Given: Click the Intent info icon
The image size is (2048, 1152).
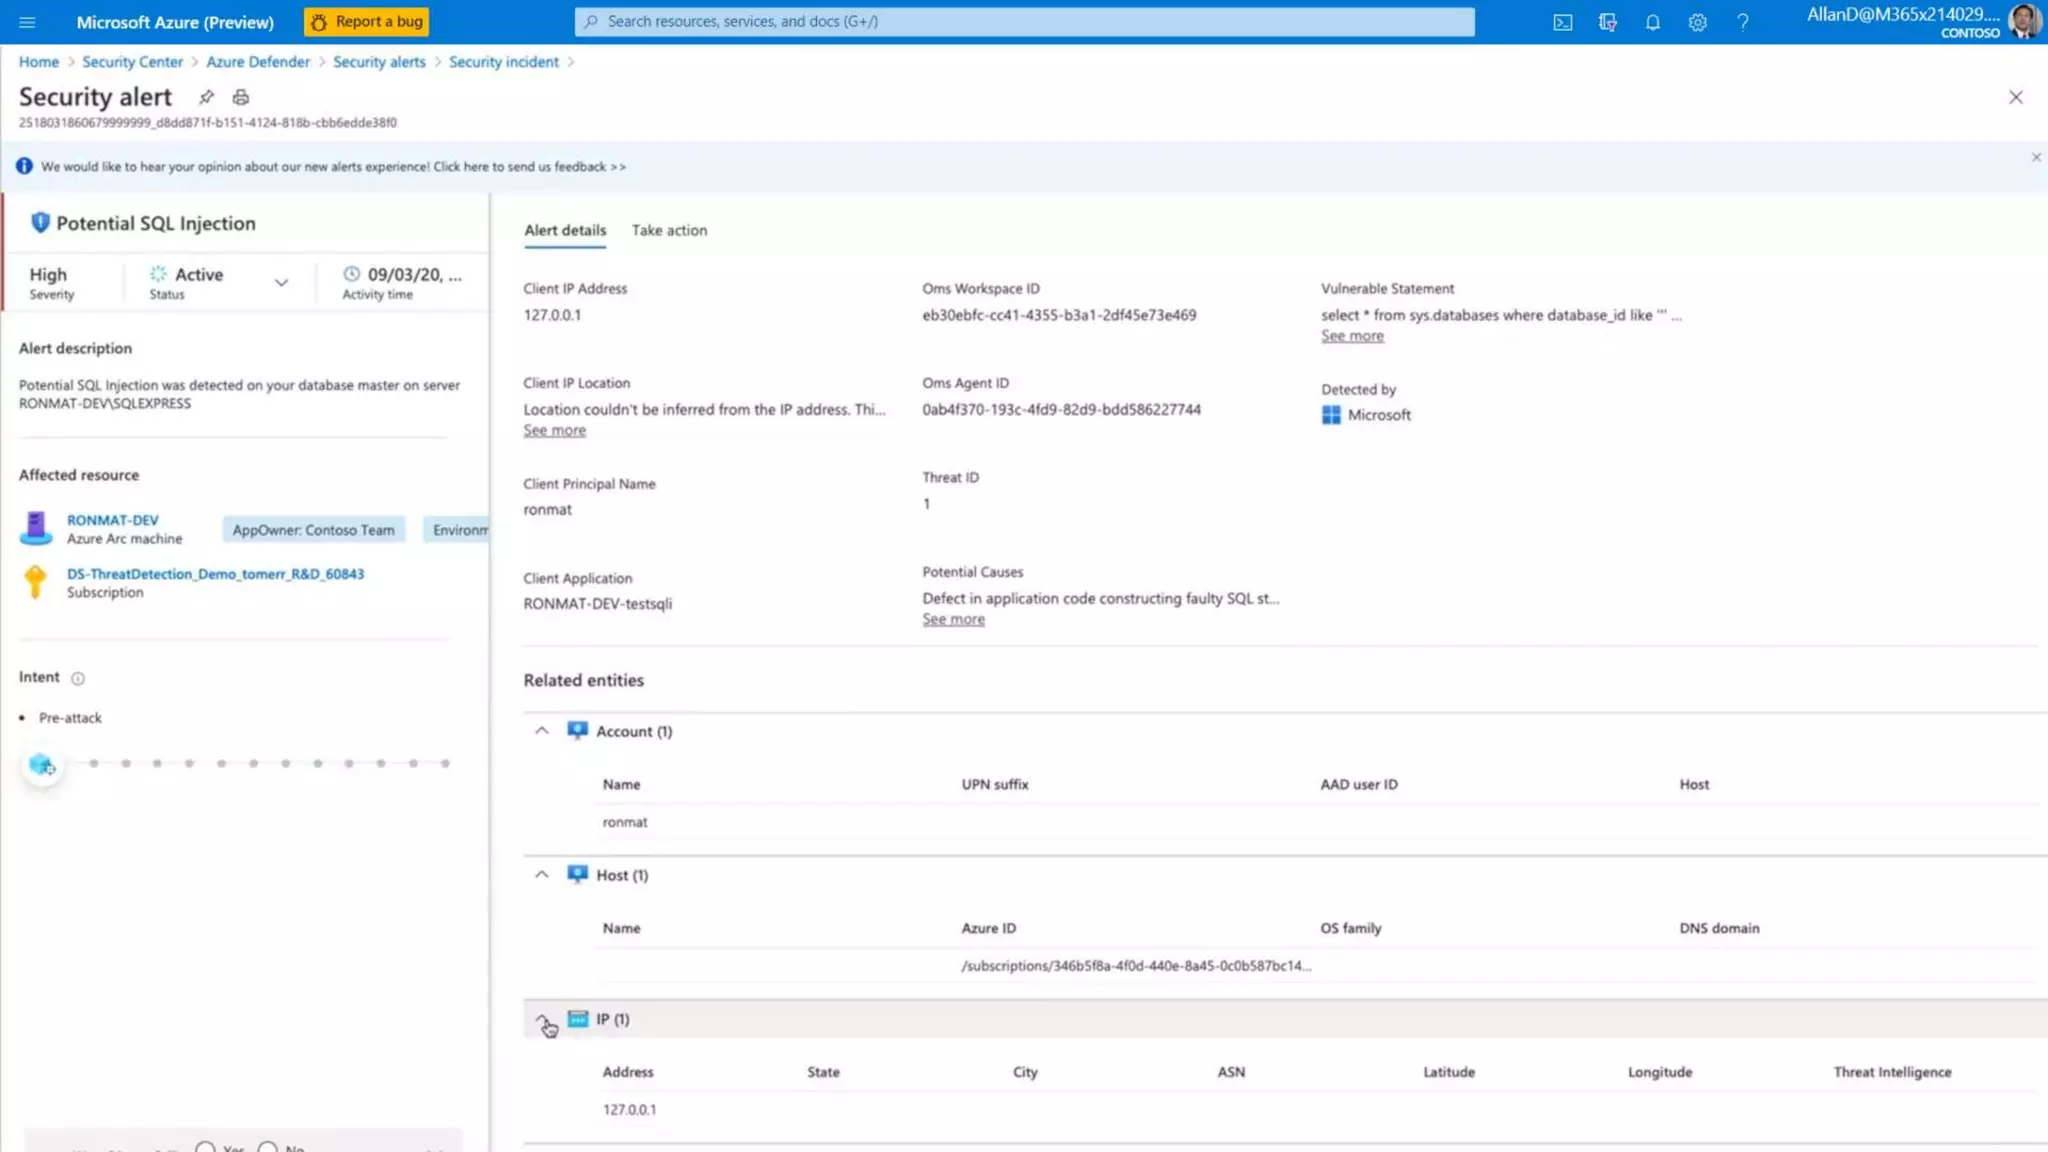Looking at the screenshot, I should pos(78,678).
